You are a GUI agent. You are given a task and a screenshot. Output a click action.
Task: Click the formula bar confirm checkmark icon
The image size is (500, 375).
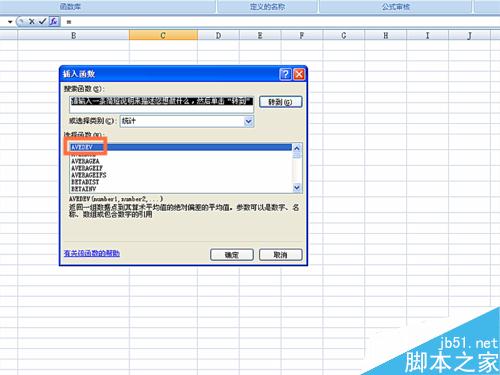[42, 22]
